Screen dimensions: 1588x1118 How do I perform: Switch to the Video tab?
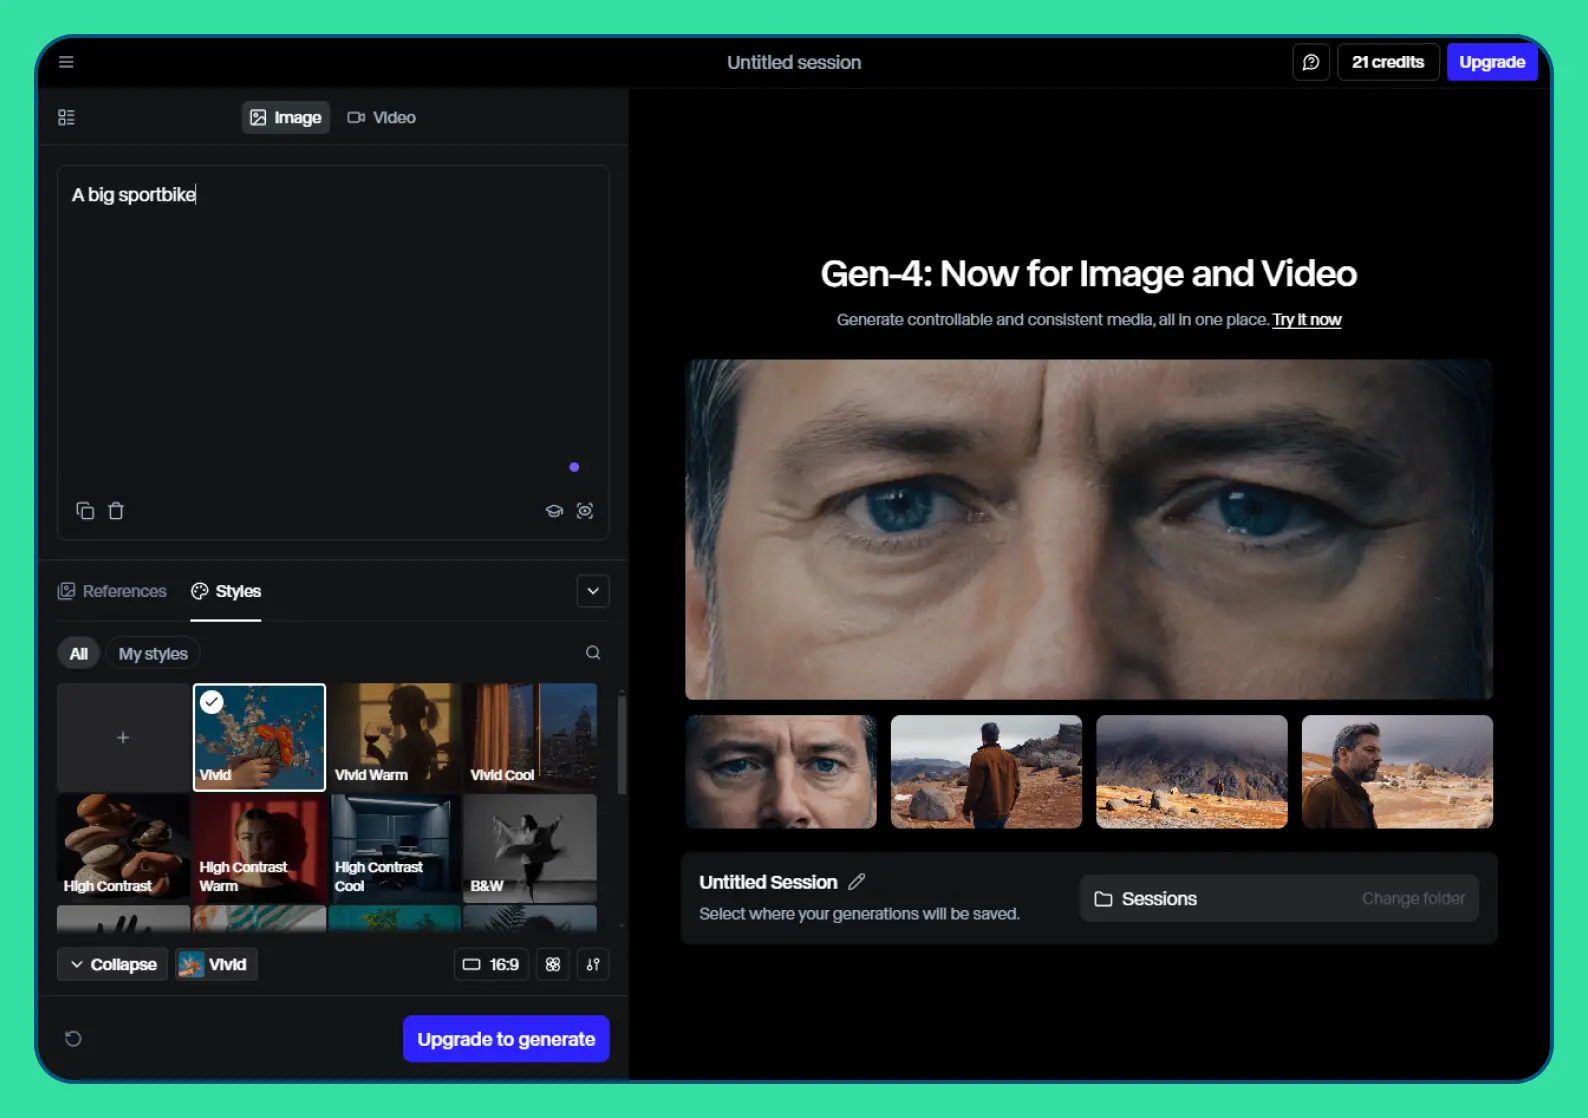point(381,118)
